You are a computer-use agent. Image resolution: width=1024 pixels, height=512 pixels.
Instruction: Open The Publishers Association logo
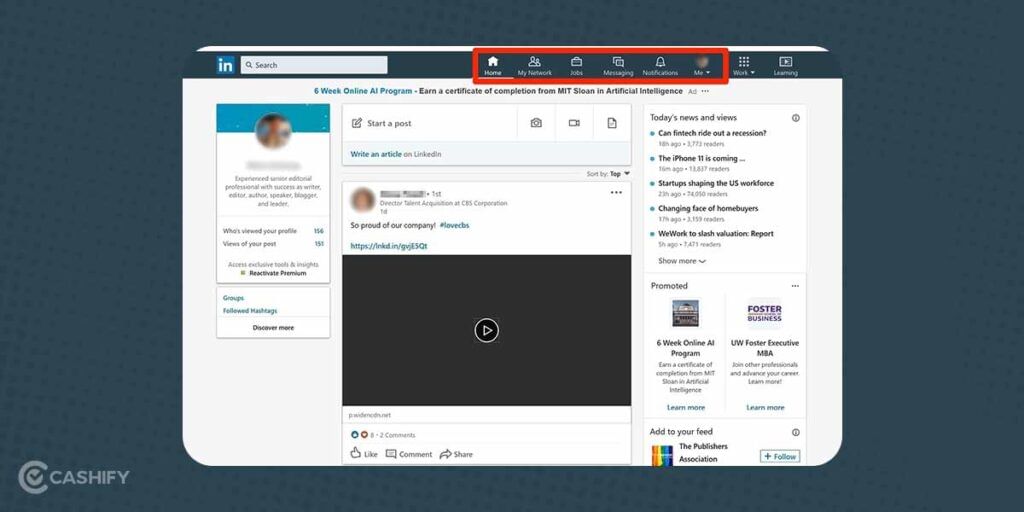click(x=662, y=455)
